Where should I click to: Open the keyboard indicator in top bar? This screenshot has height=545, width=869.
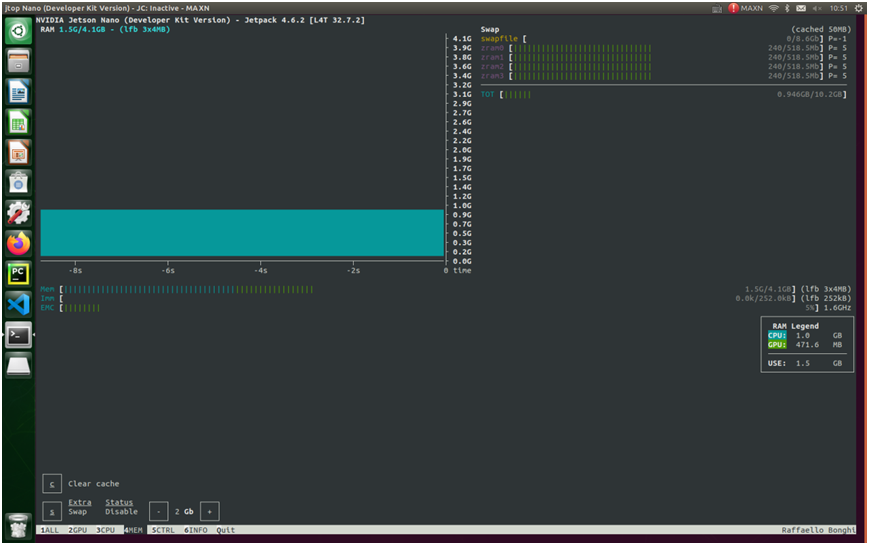(x=717, y=8)
